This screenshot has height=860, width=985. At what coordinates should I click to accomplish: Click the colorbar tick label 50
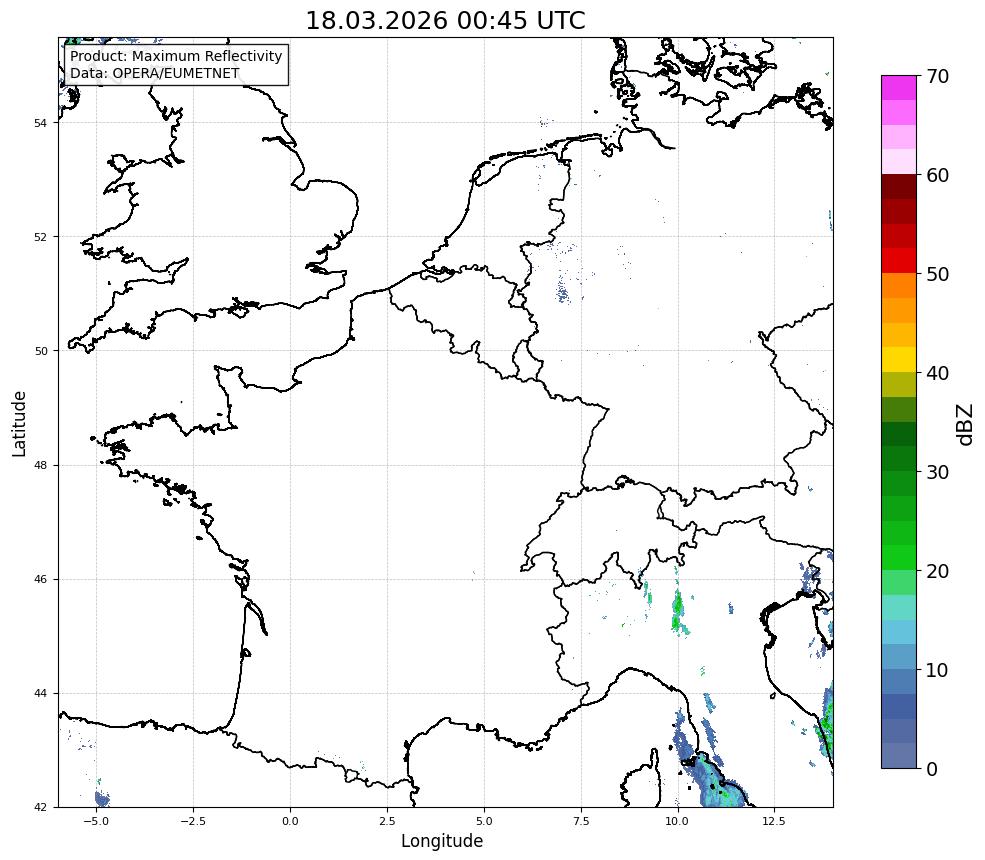tap(937, 275)
